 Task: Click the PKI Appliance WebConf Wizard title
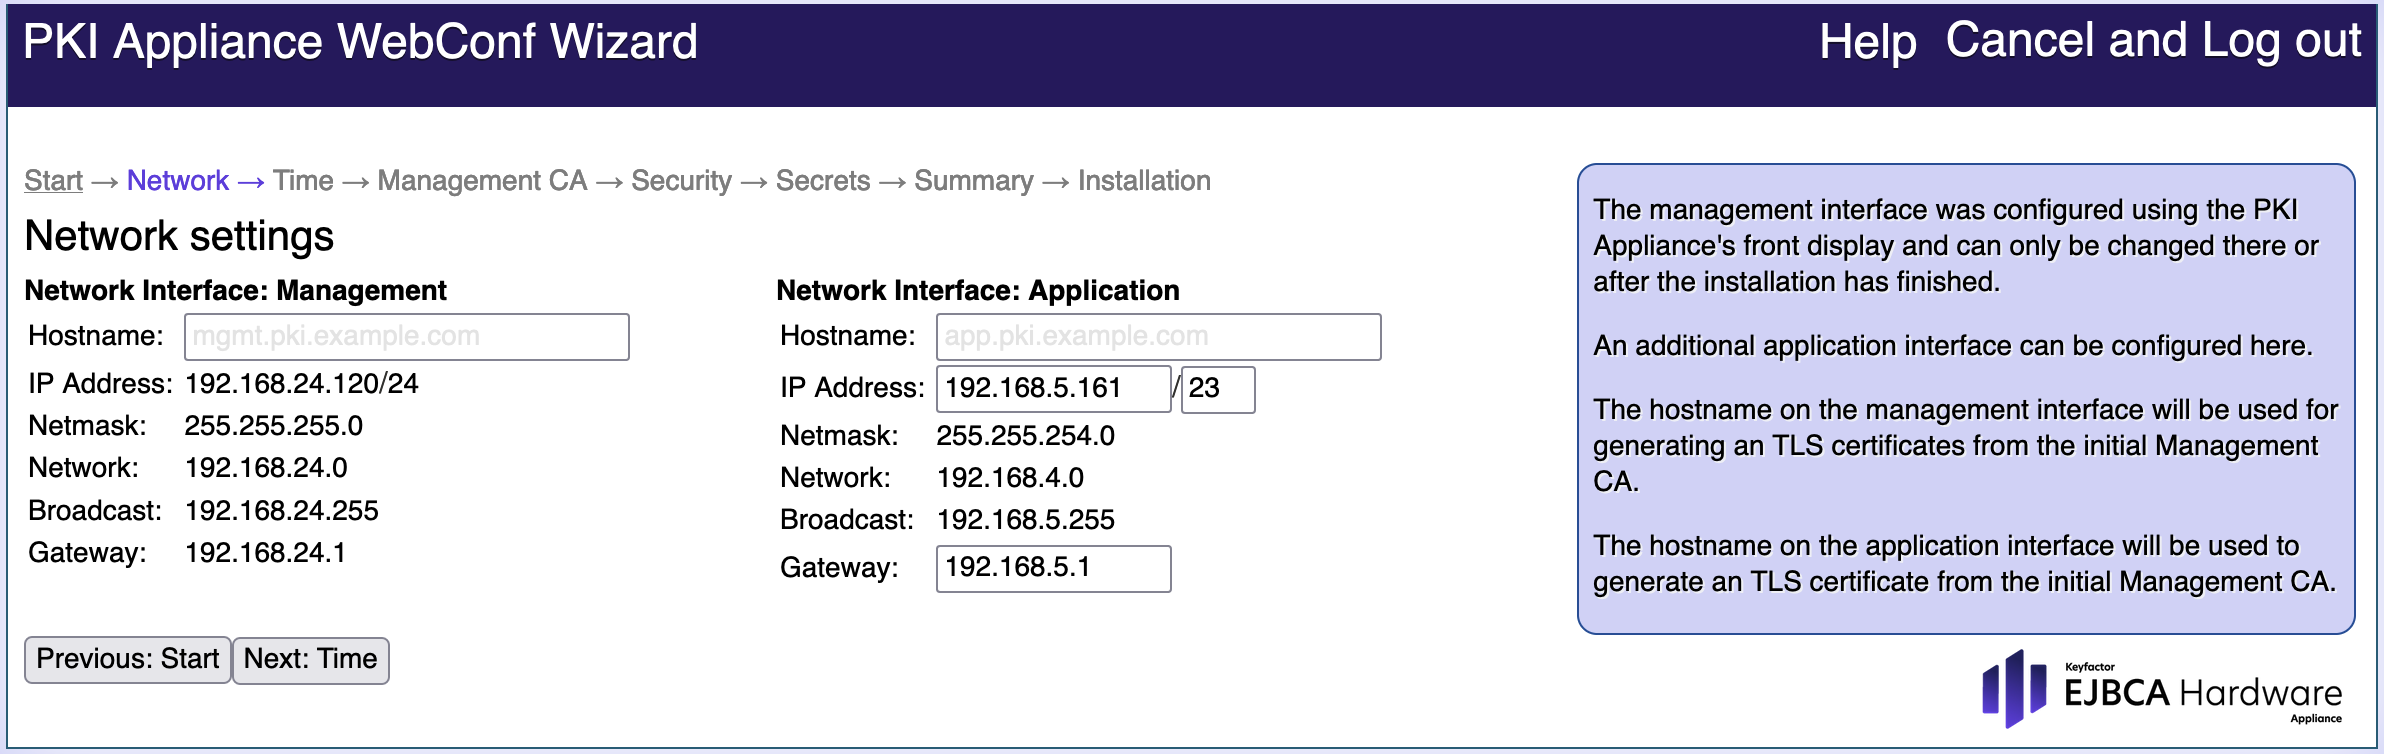click(360, 42)
